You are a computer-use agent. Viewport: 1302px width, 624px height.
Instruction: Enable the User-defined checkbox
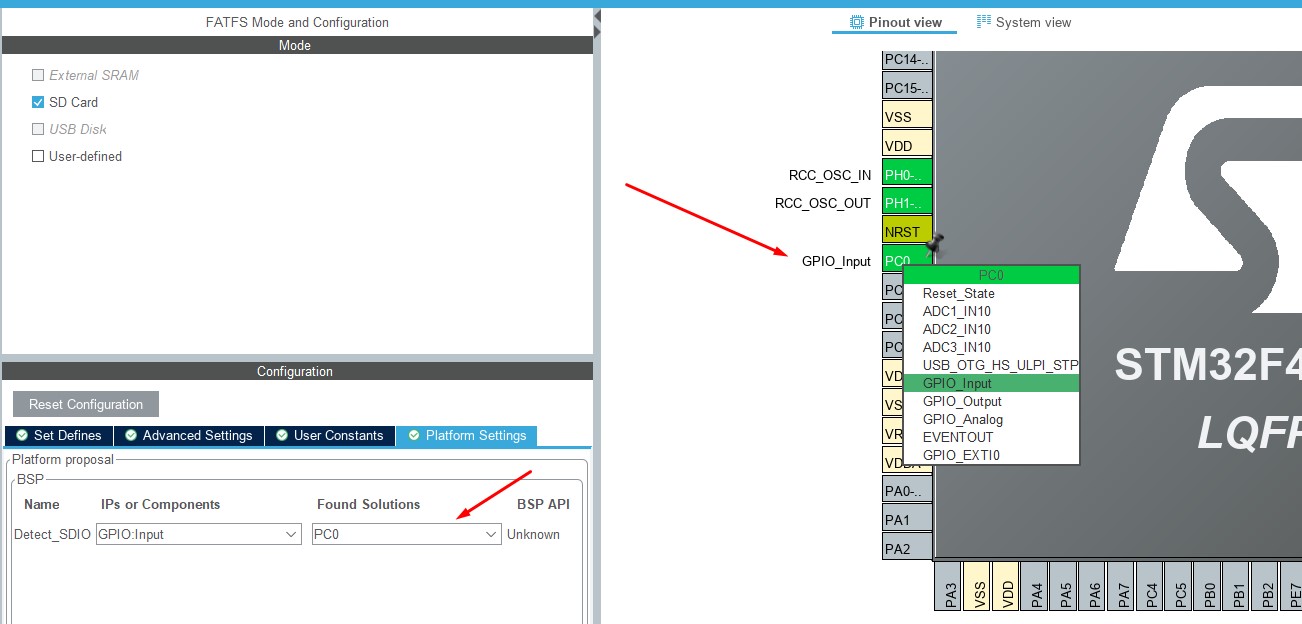[38, 156]
